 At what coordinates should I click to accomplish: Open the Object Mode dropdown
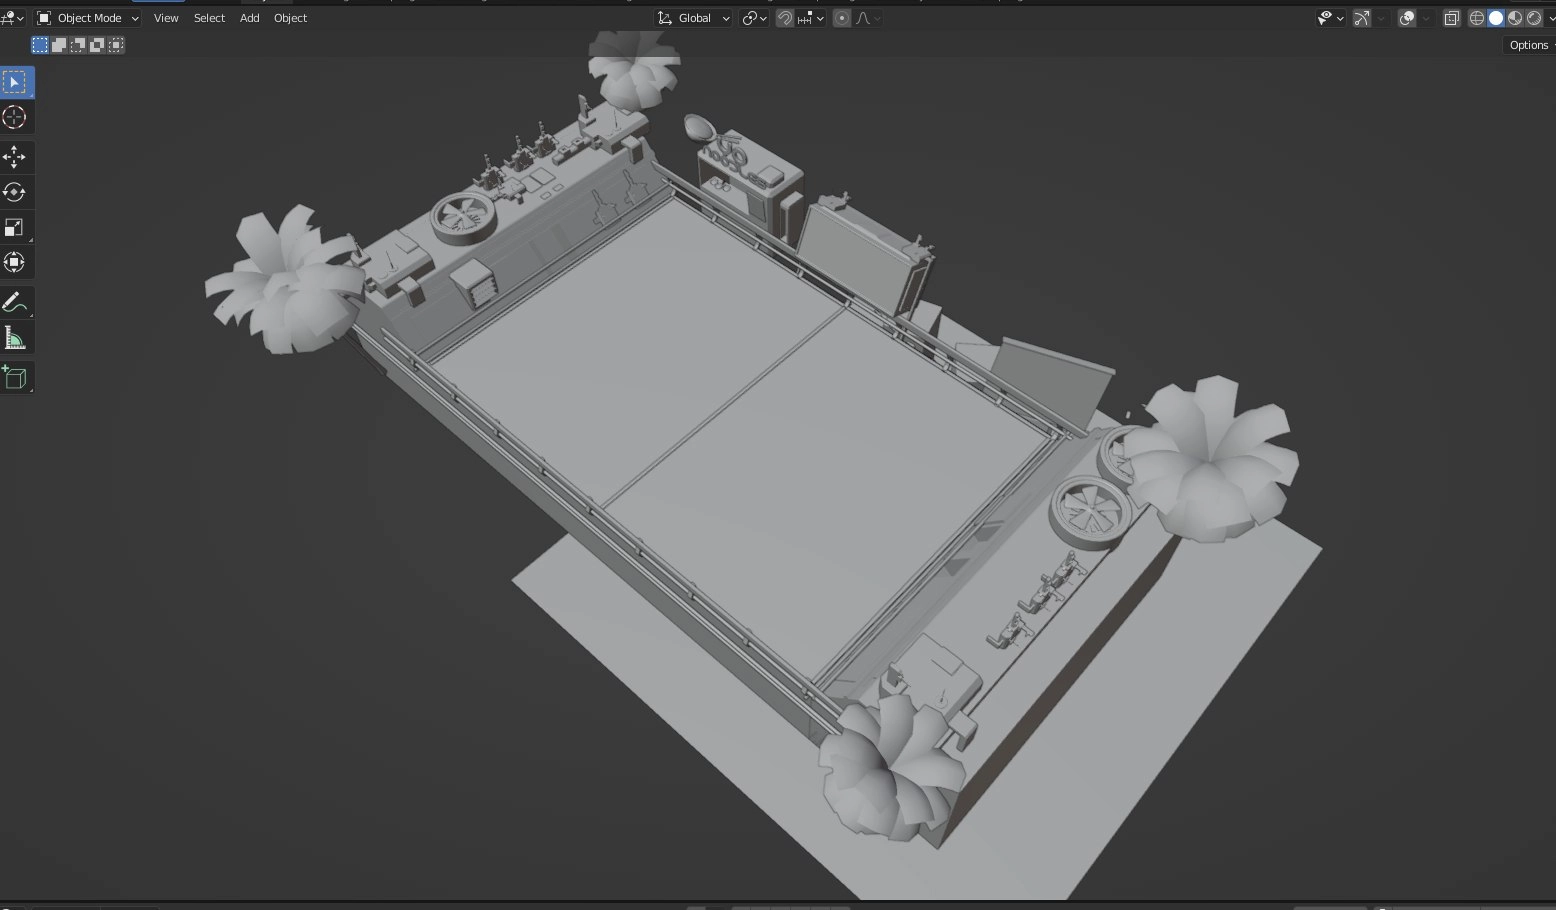[x=88, y=18]
